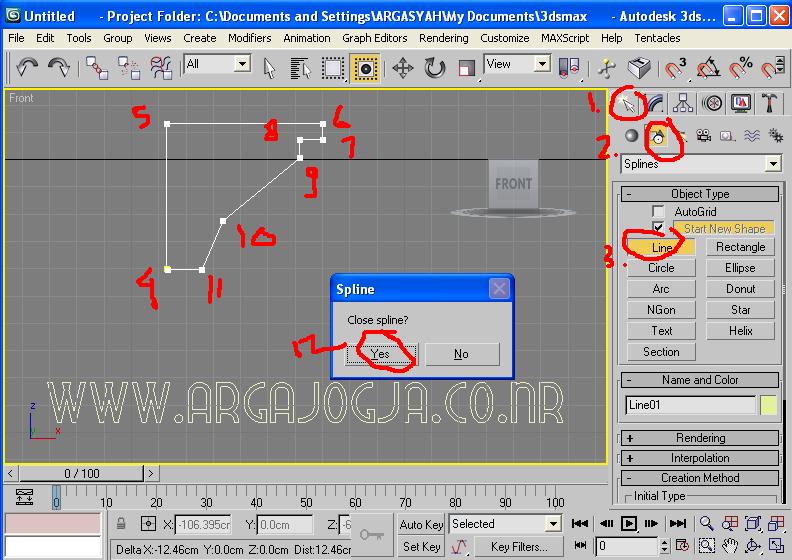
Task: Select the Circle shape button
Action: pos(661,268)
